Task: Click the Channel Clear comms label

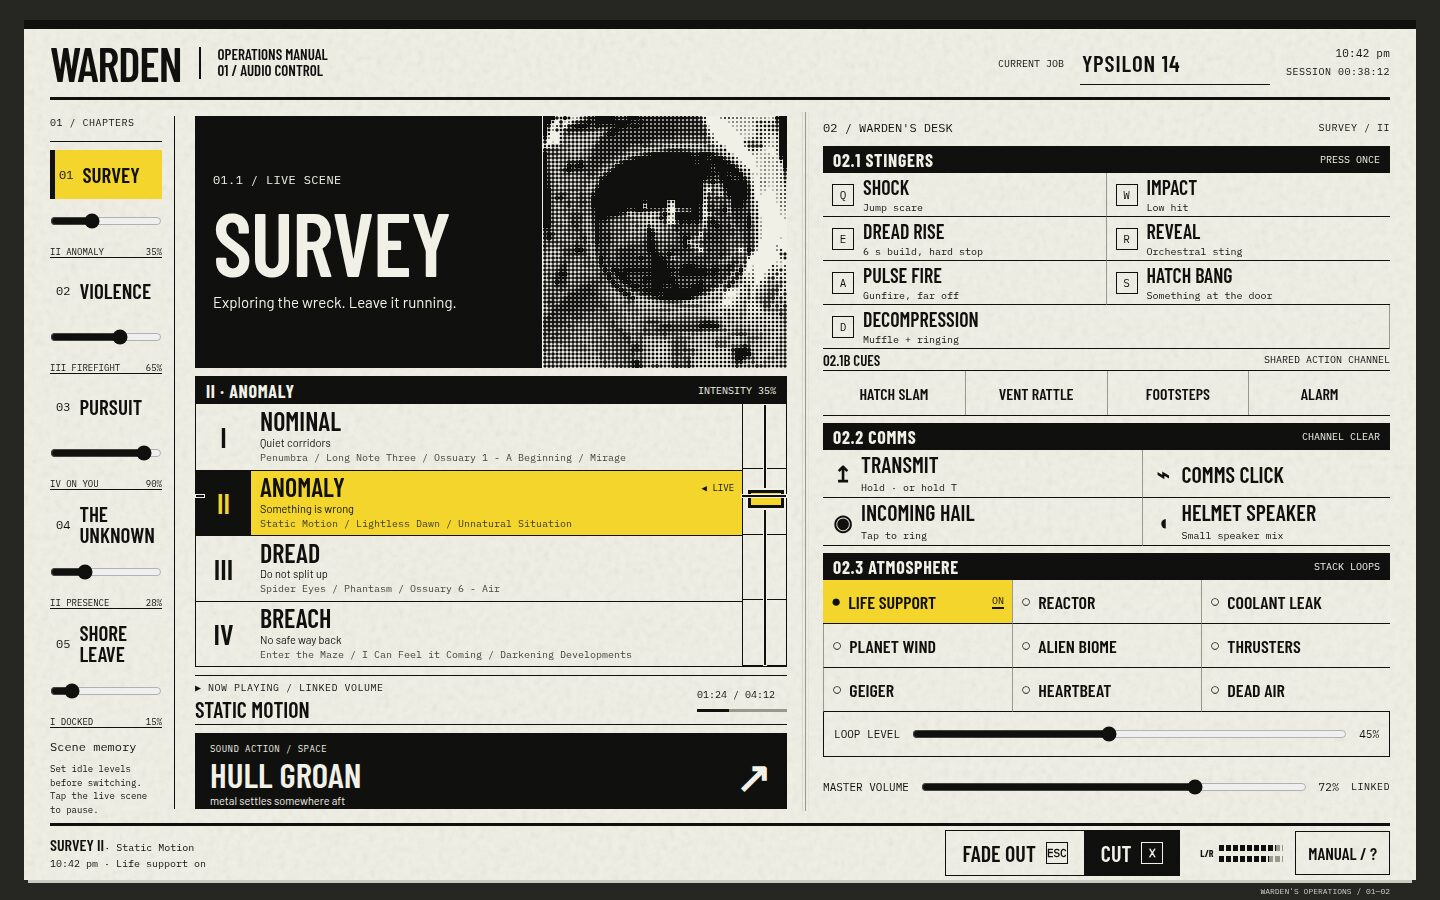Action: click(1340, 437)
